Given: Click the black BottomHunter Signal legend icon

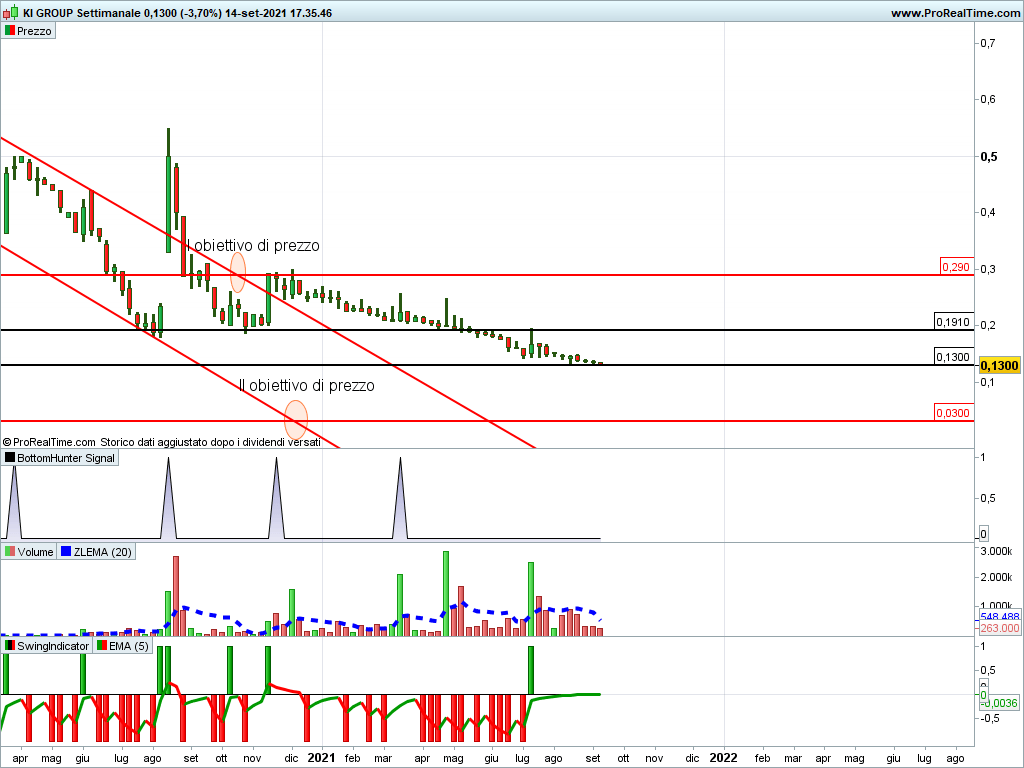Looking at the screenshot, I should [x=10, y=458].
